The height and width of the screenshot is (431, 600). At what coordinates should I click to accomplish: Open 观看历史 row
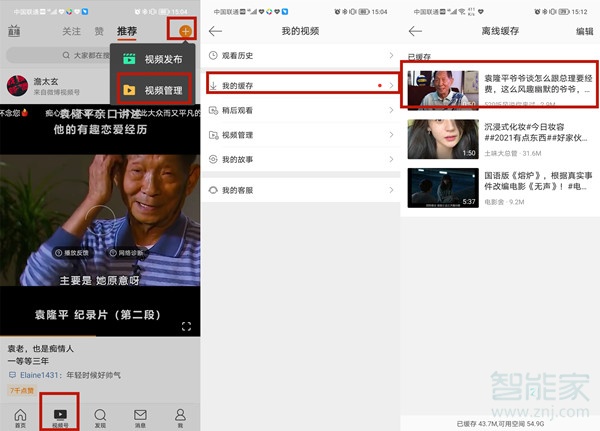click(301, 56)
